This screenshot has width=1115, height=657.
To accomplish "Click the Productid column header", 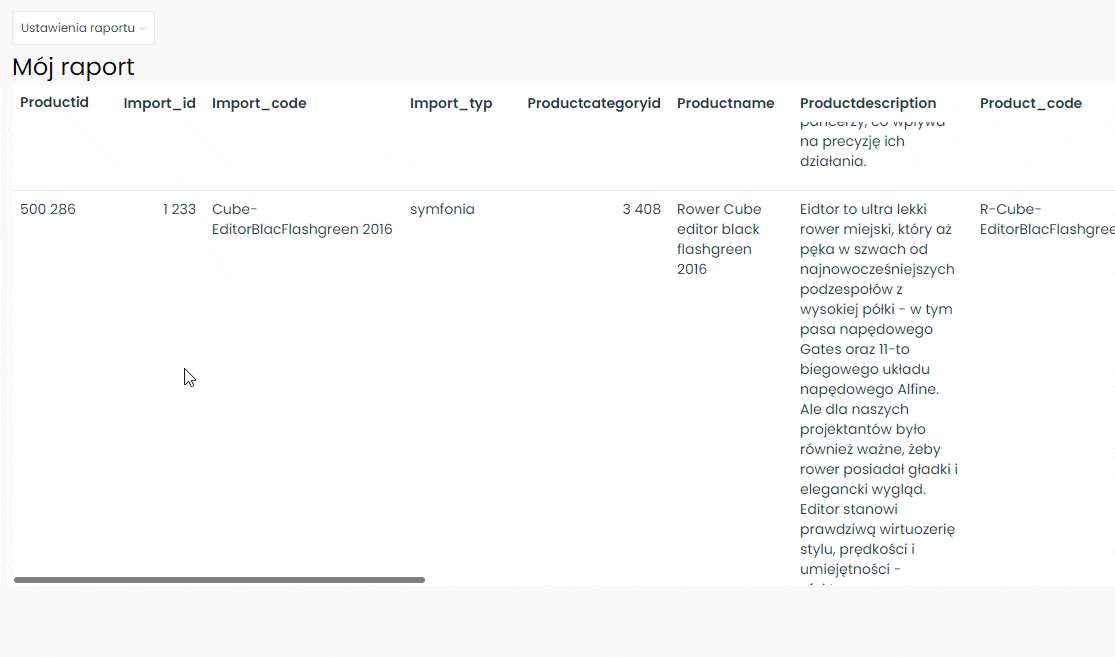I will click(x=54, y=102).
